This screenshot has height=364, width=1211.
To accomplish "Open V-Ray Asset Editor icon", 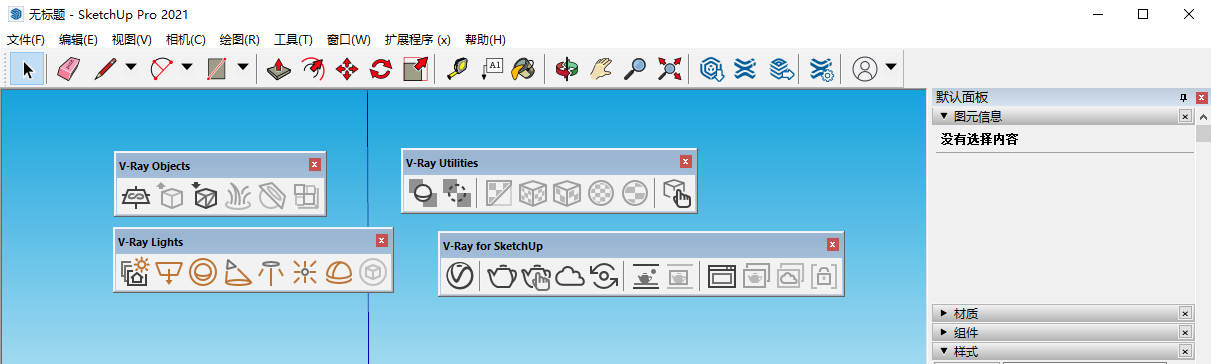I will click(459, 276).
